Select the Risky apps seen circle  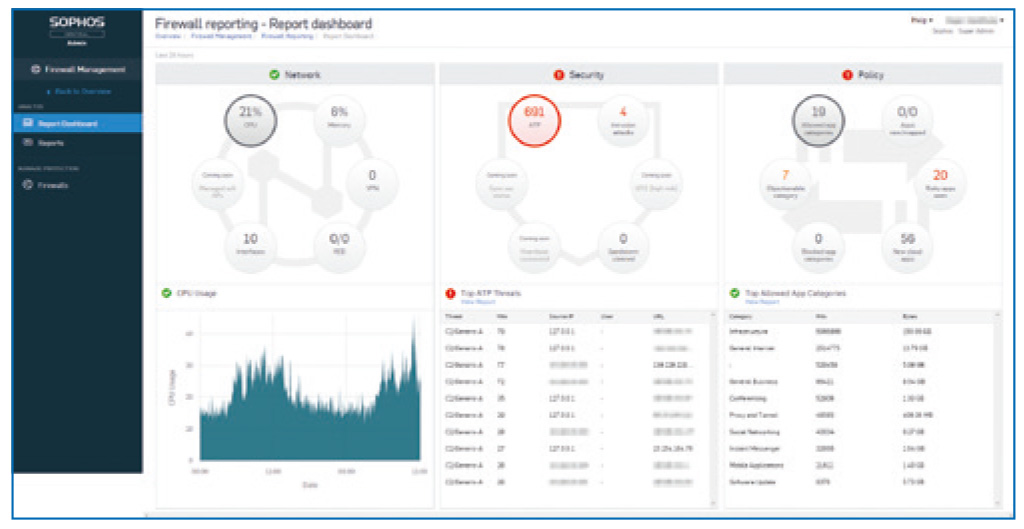click(x=940, y=182)
